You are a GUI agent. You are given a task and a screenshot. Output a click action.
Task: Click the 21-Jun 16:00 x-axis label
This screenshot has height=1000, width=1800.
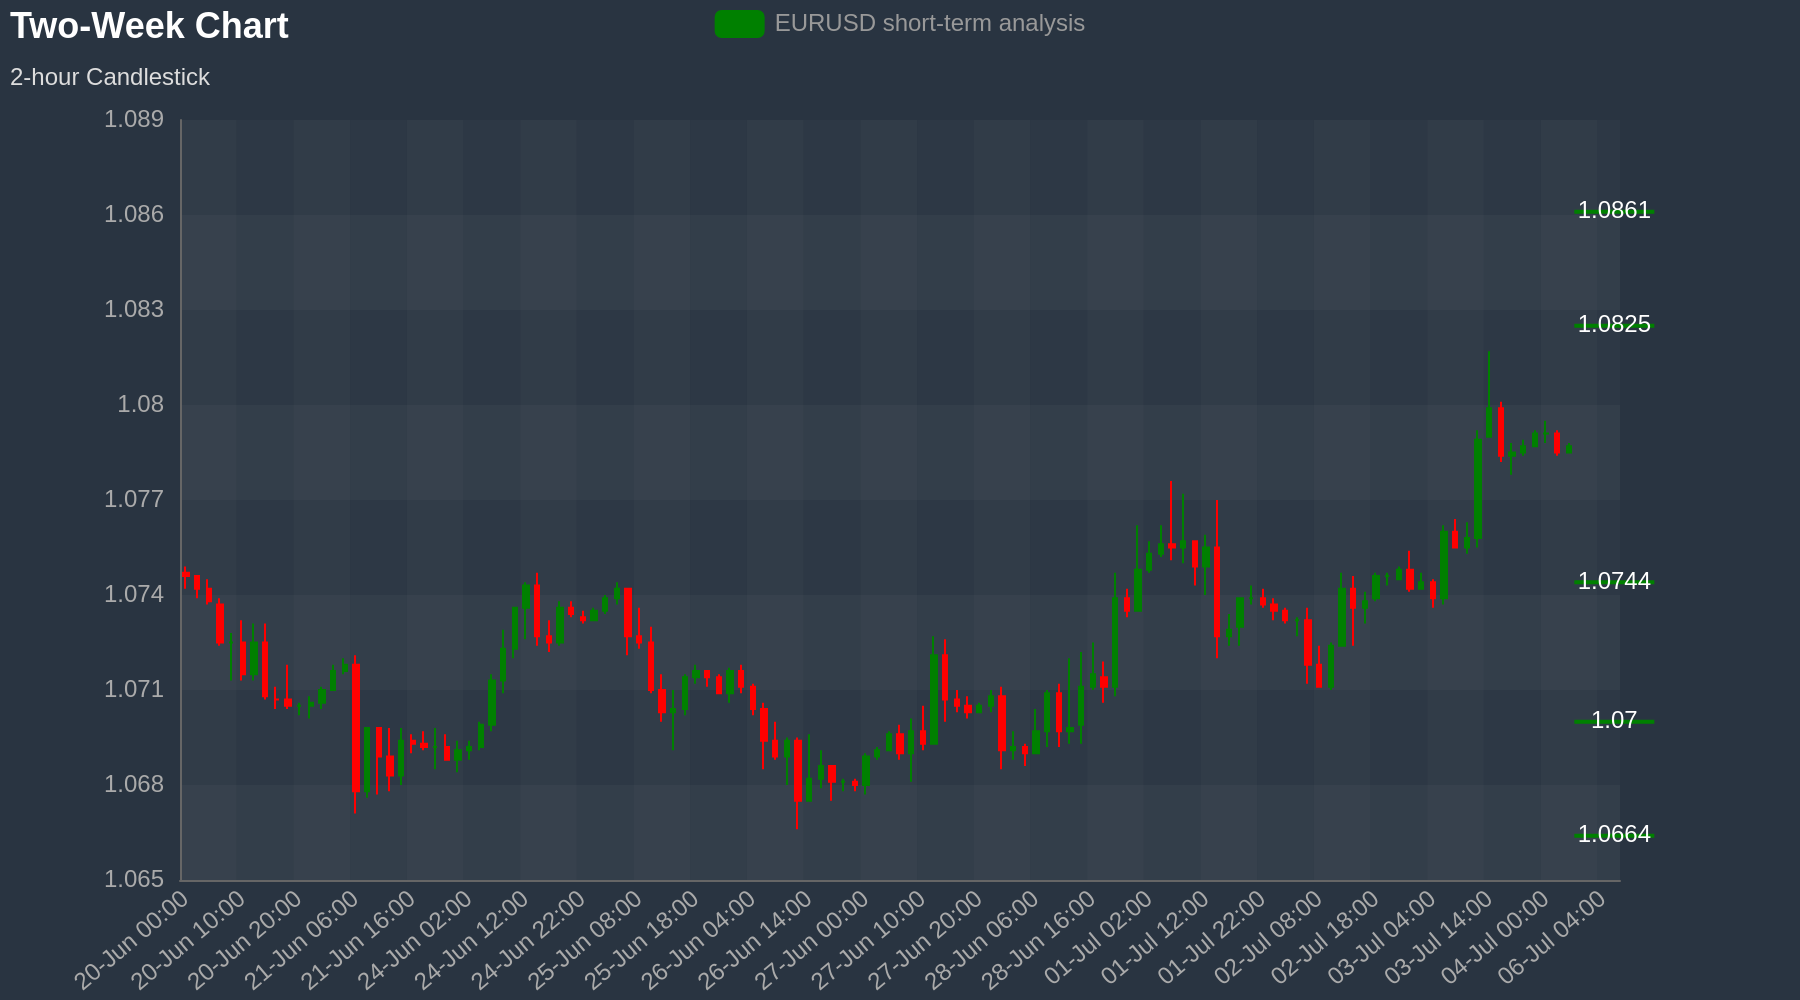tap(359, 941)
